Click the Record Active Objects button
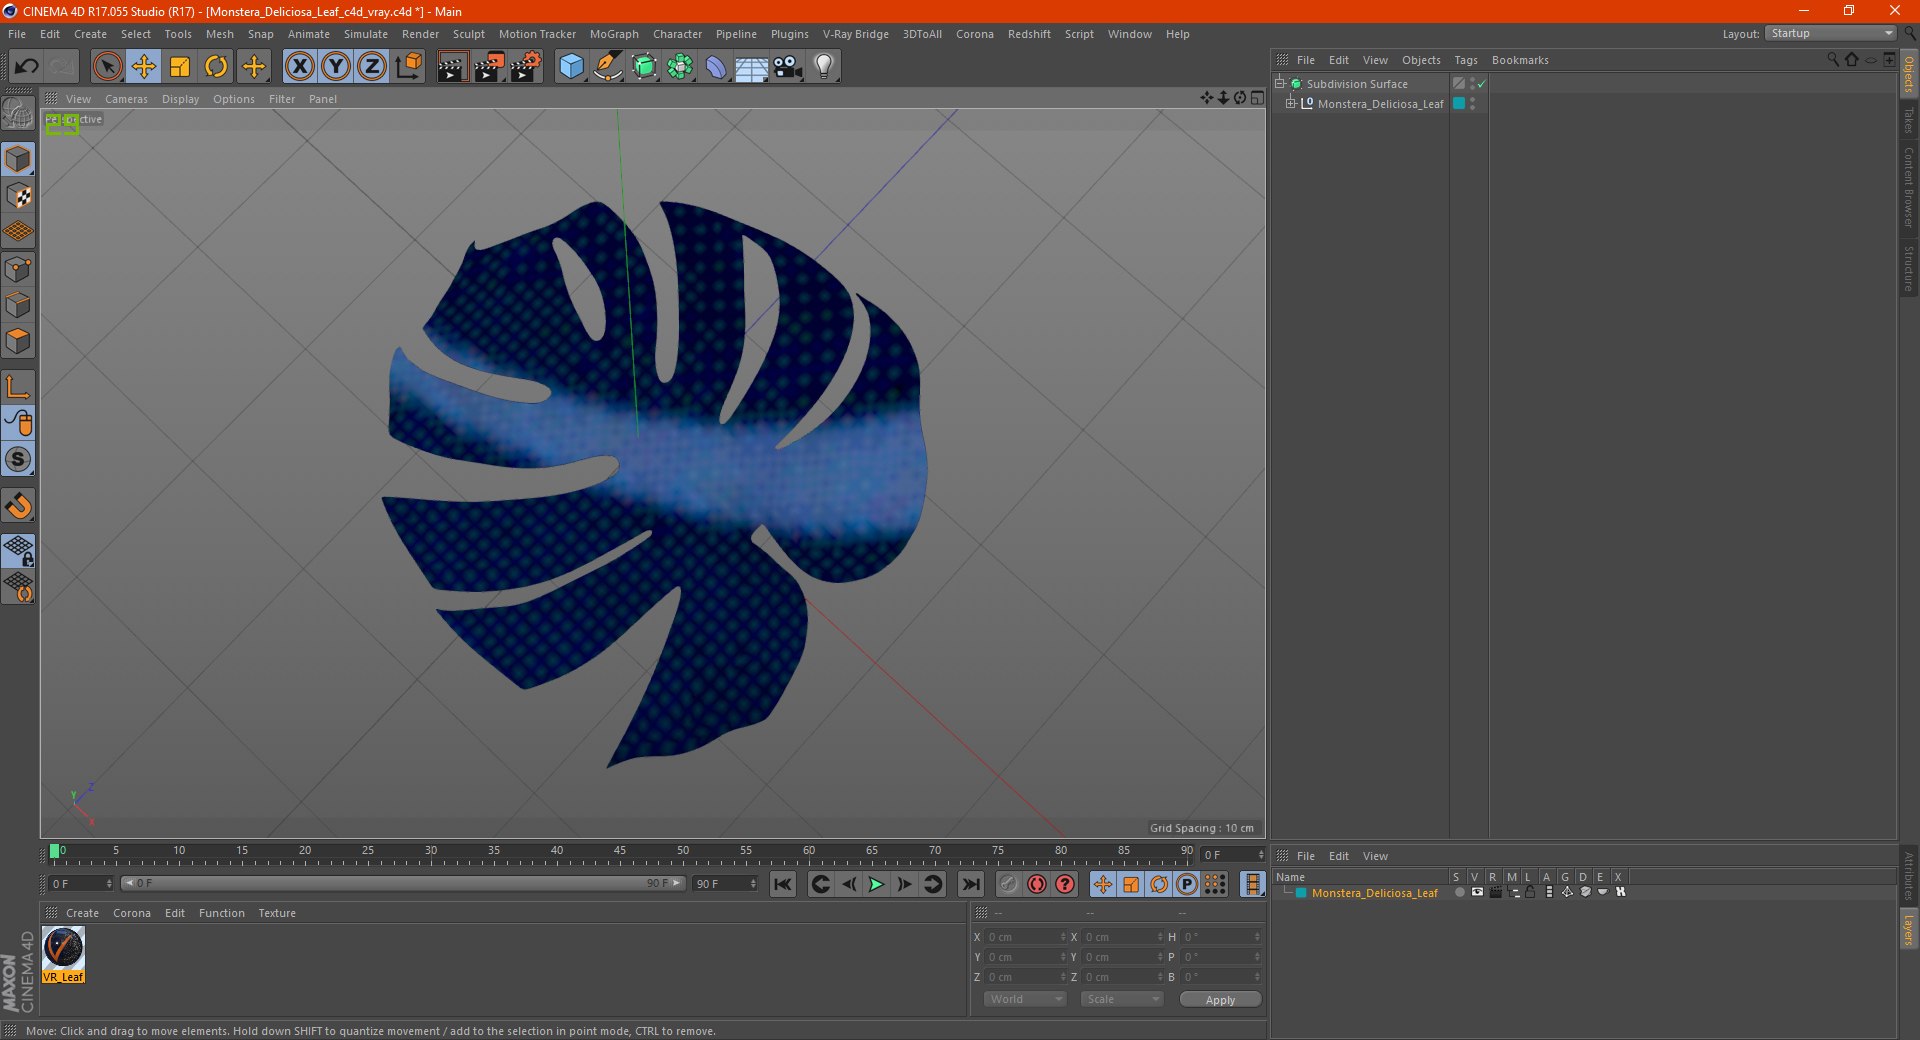Screen dimensions: 1920x1040 pyautogui.click(x=1009, y=884)
